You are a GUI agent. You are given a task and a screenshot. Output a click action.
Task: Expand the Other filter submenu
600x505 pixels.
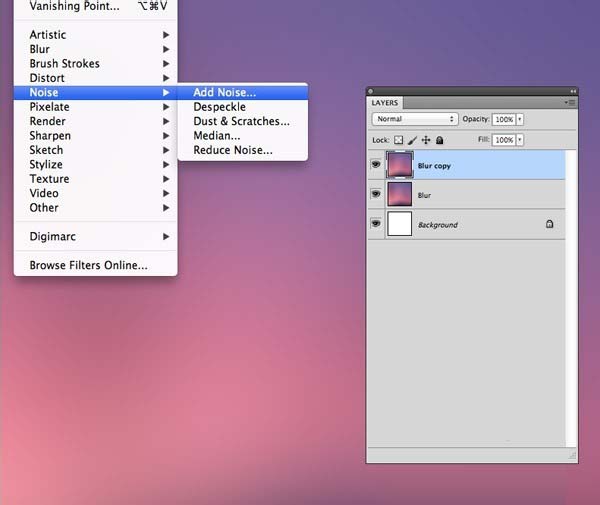tap(96, 208)
